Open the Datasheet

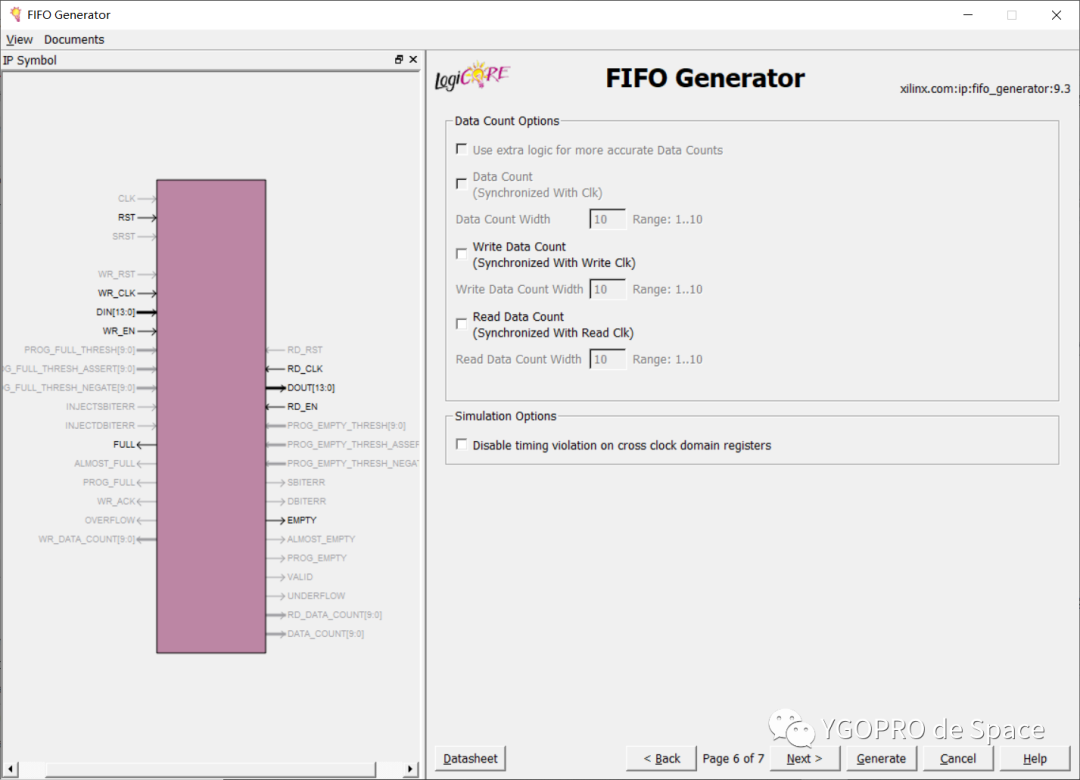tap(470, 759)
